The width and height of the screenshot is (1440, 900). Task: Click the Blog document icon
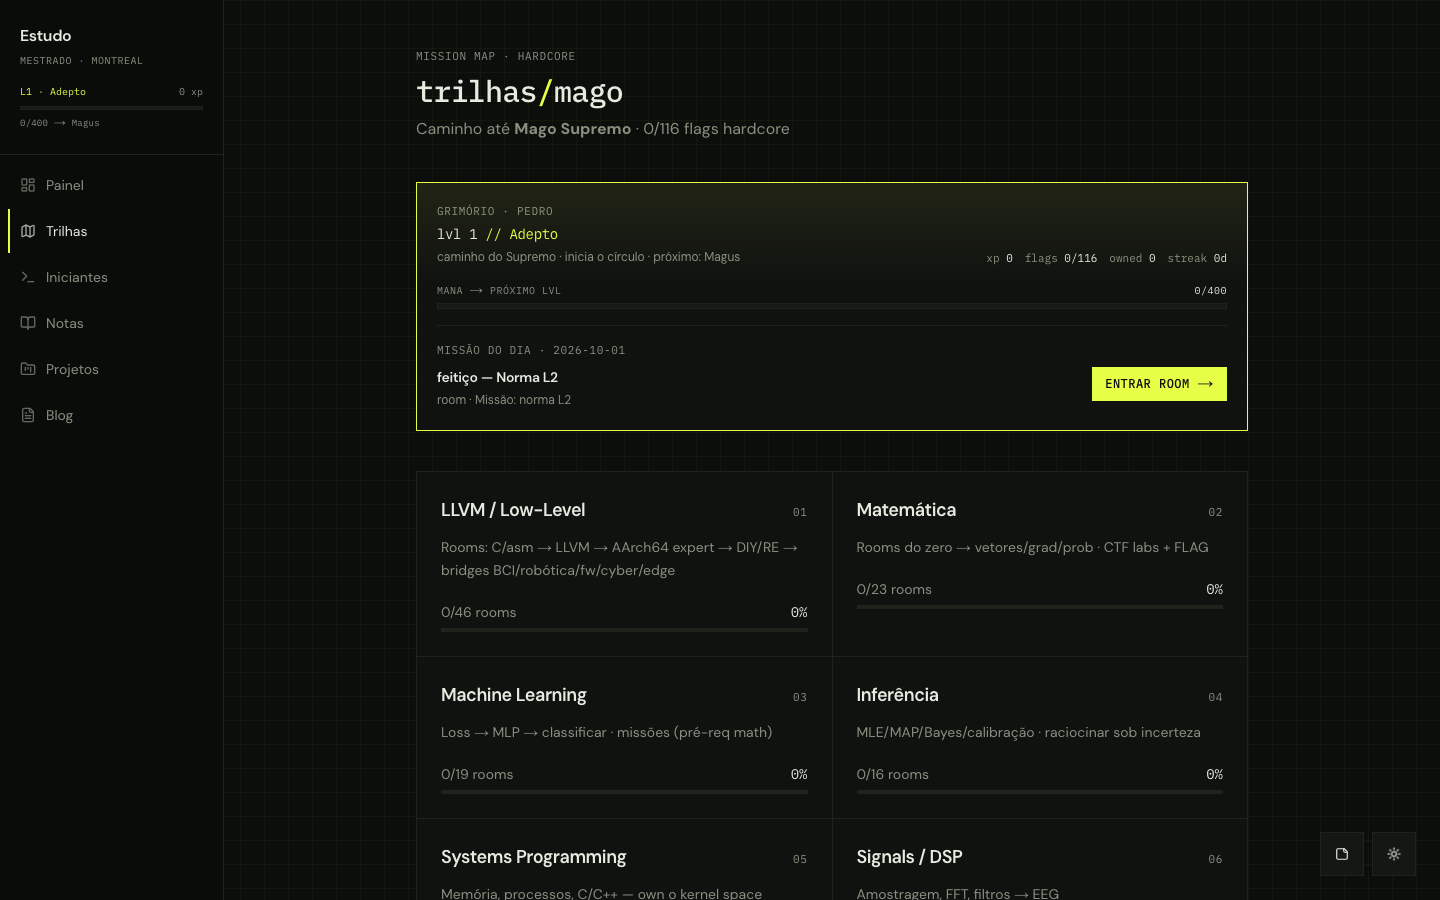(x=28, y=415)
